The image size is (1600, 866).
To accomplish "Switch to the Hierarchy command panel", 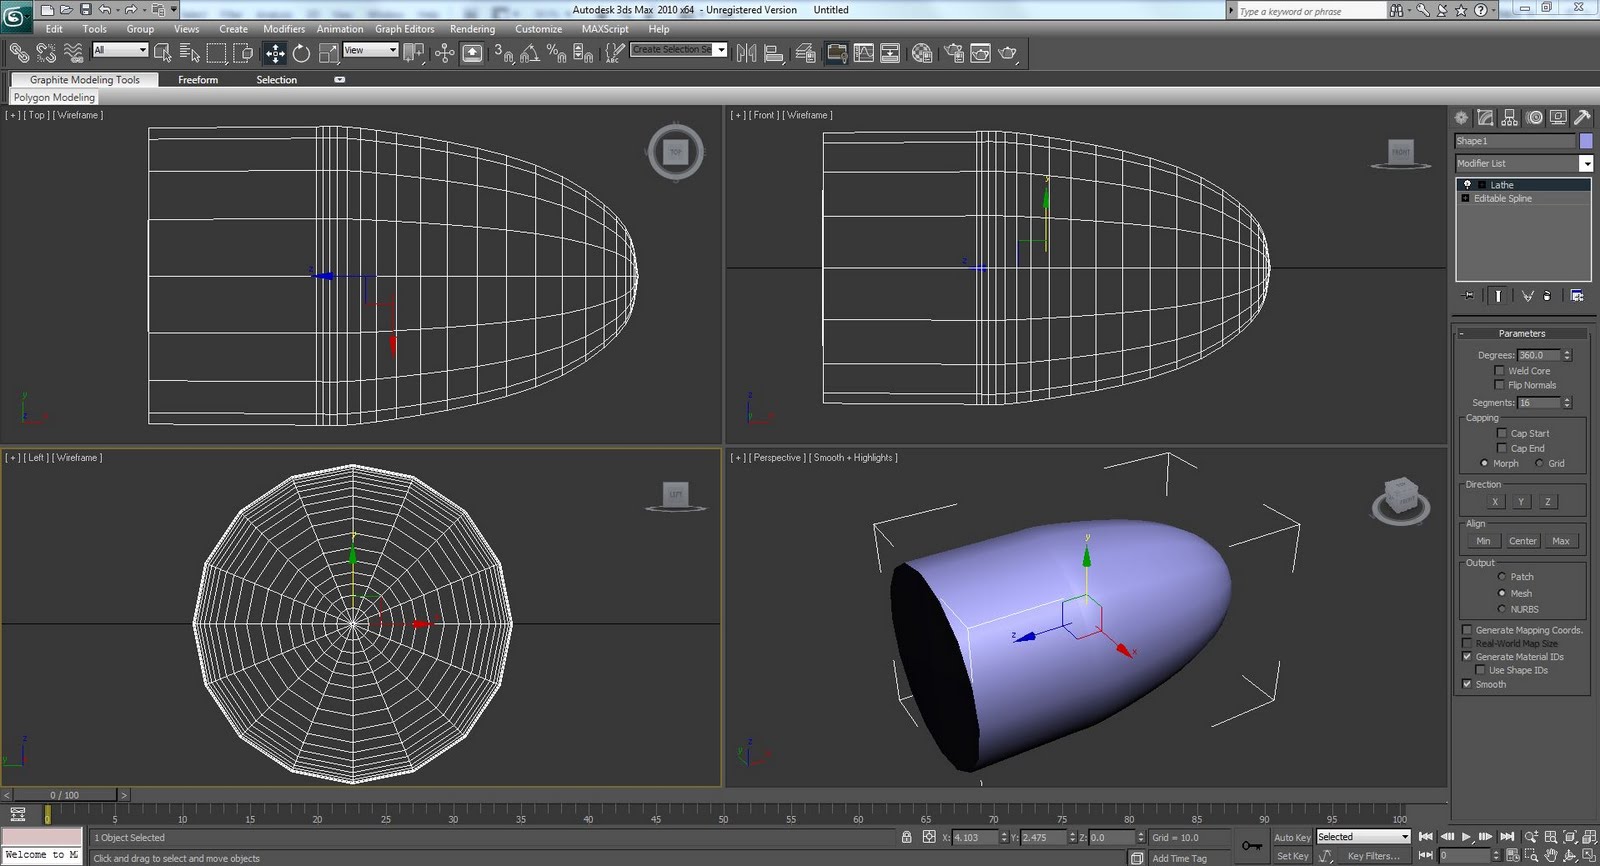I will point(1510,118).
